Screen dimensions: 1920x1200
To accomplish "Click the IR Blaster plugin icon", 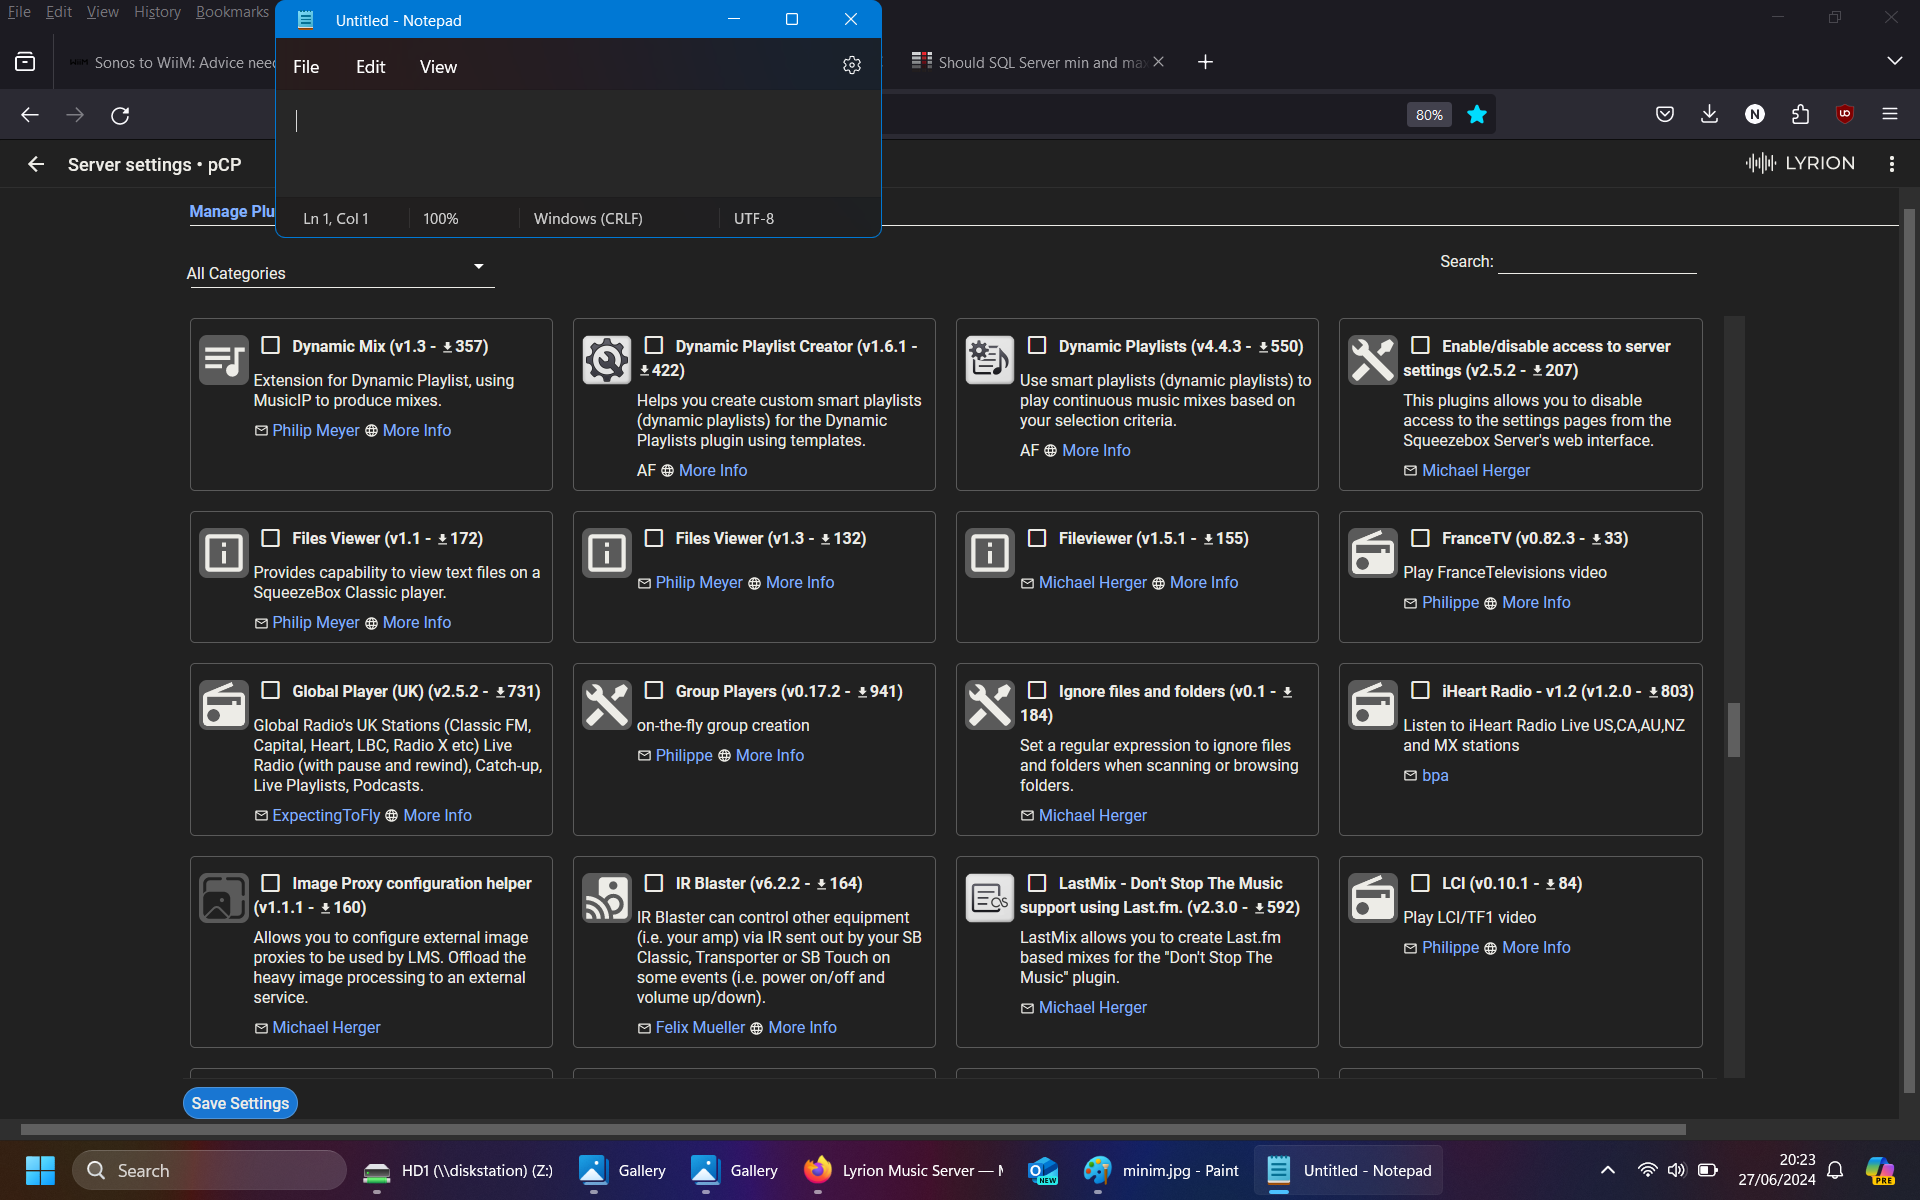I will pyautogui.click(x=606, y=897).
